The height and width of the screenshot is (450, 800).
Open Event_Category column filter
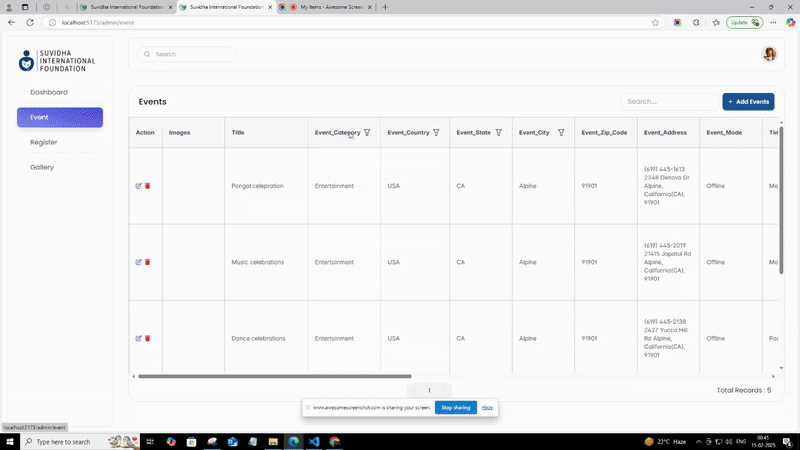367,132
